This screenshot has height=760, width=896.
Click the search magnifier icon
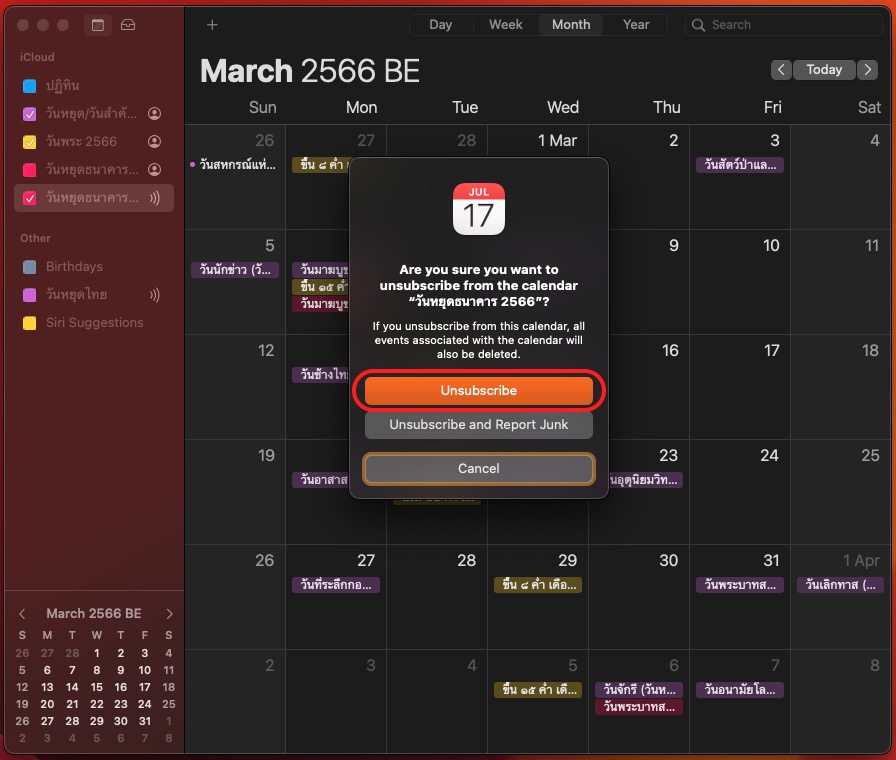tap(699, 25)
